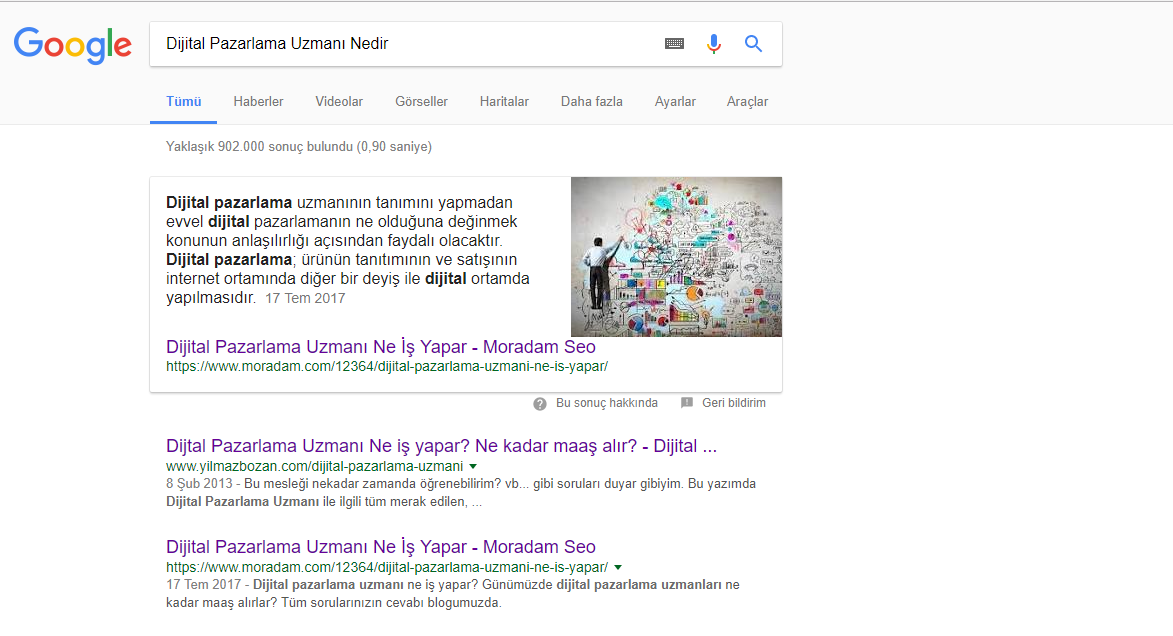The height and width of the screenshot is (636, 1173).
Task: Click the featured snippet moradam.com URL
Action: [x=387, y=367]
